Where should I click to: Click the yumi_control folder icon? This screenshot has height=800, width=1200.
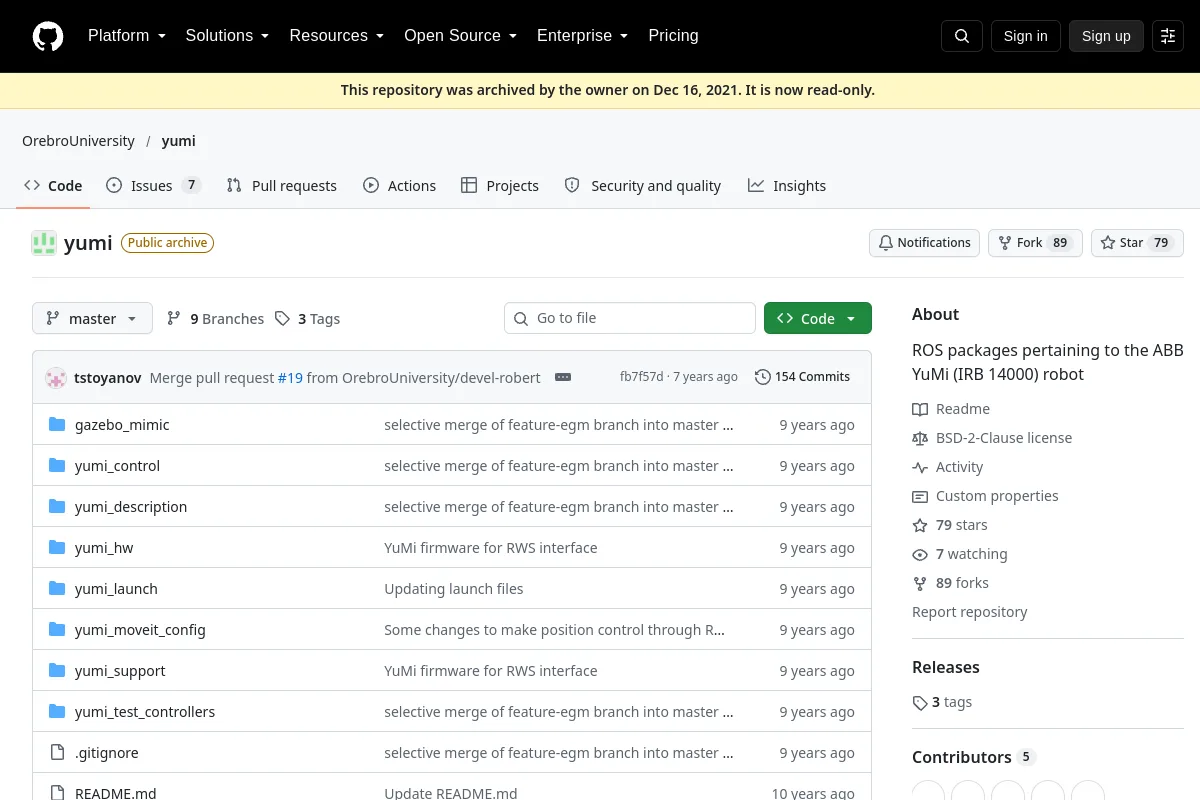(x=57, y=466)
